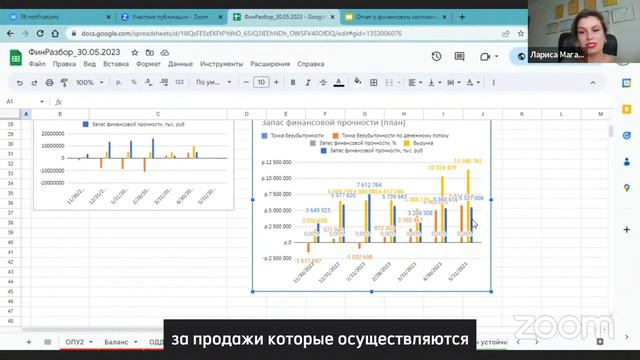This screenshot has width=640, height=360.
Task: Click the browser address bar URL
Action: tap(241, 33)
